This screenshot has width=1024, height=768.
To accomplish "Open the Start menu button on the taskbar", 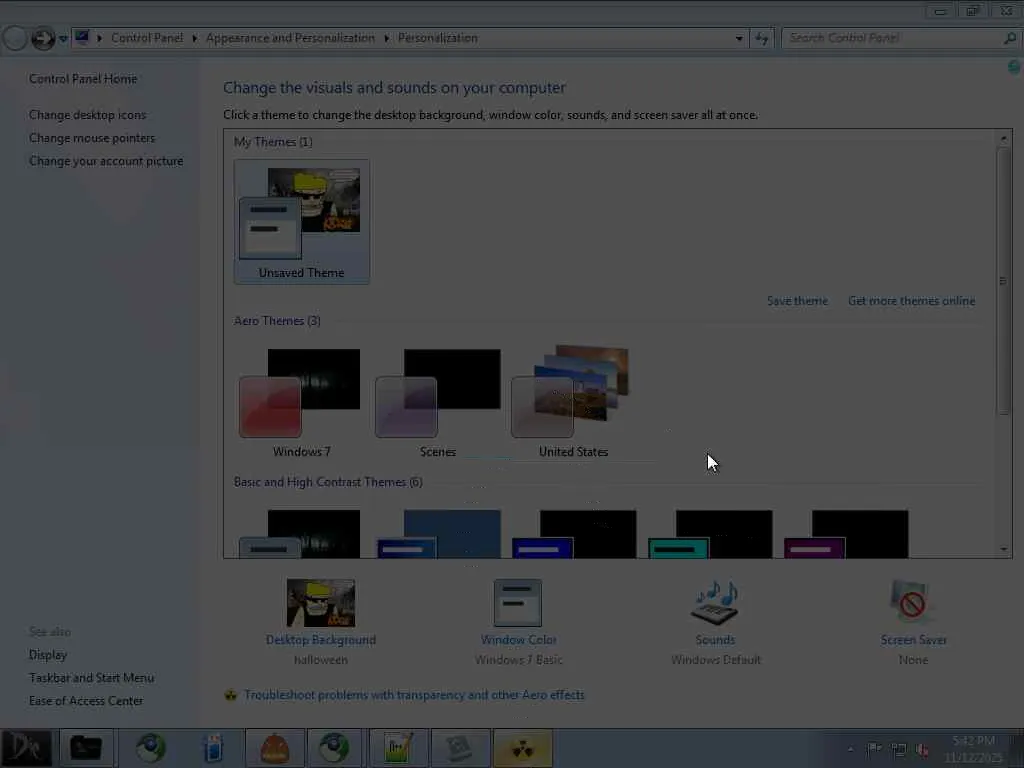I will 26,748.
